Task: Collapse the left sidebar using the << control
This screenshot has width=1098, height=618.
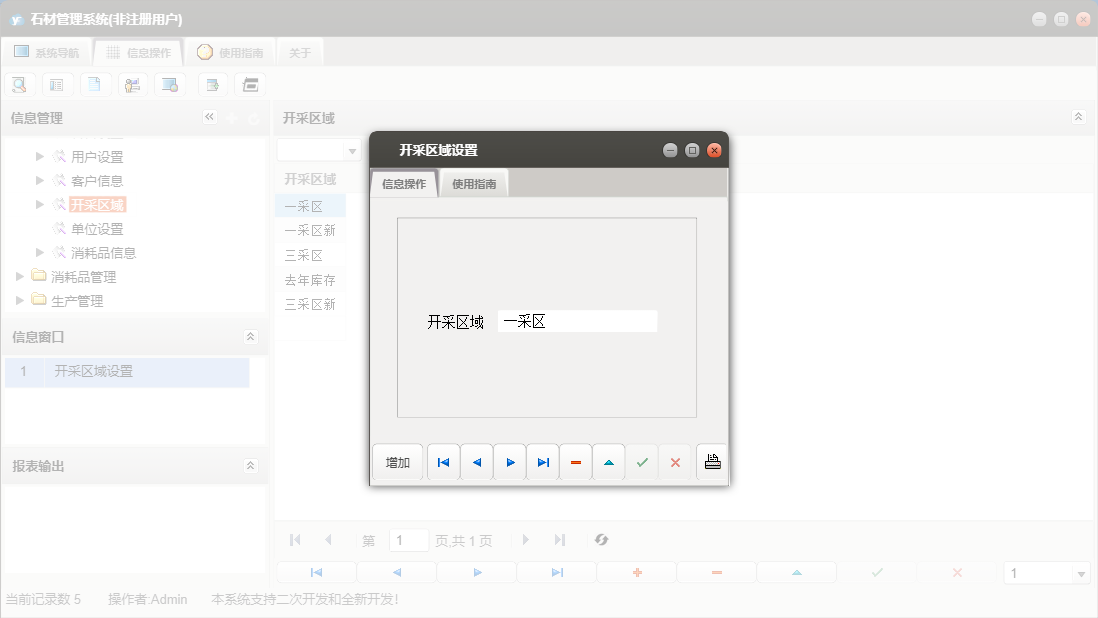Action: tap(209, 117)
